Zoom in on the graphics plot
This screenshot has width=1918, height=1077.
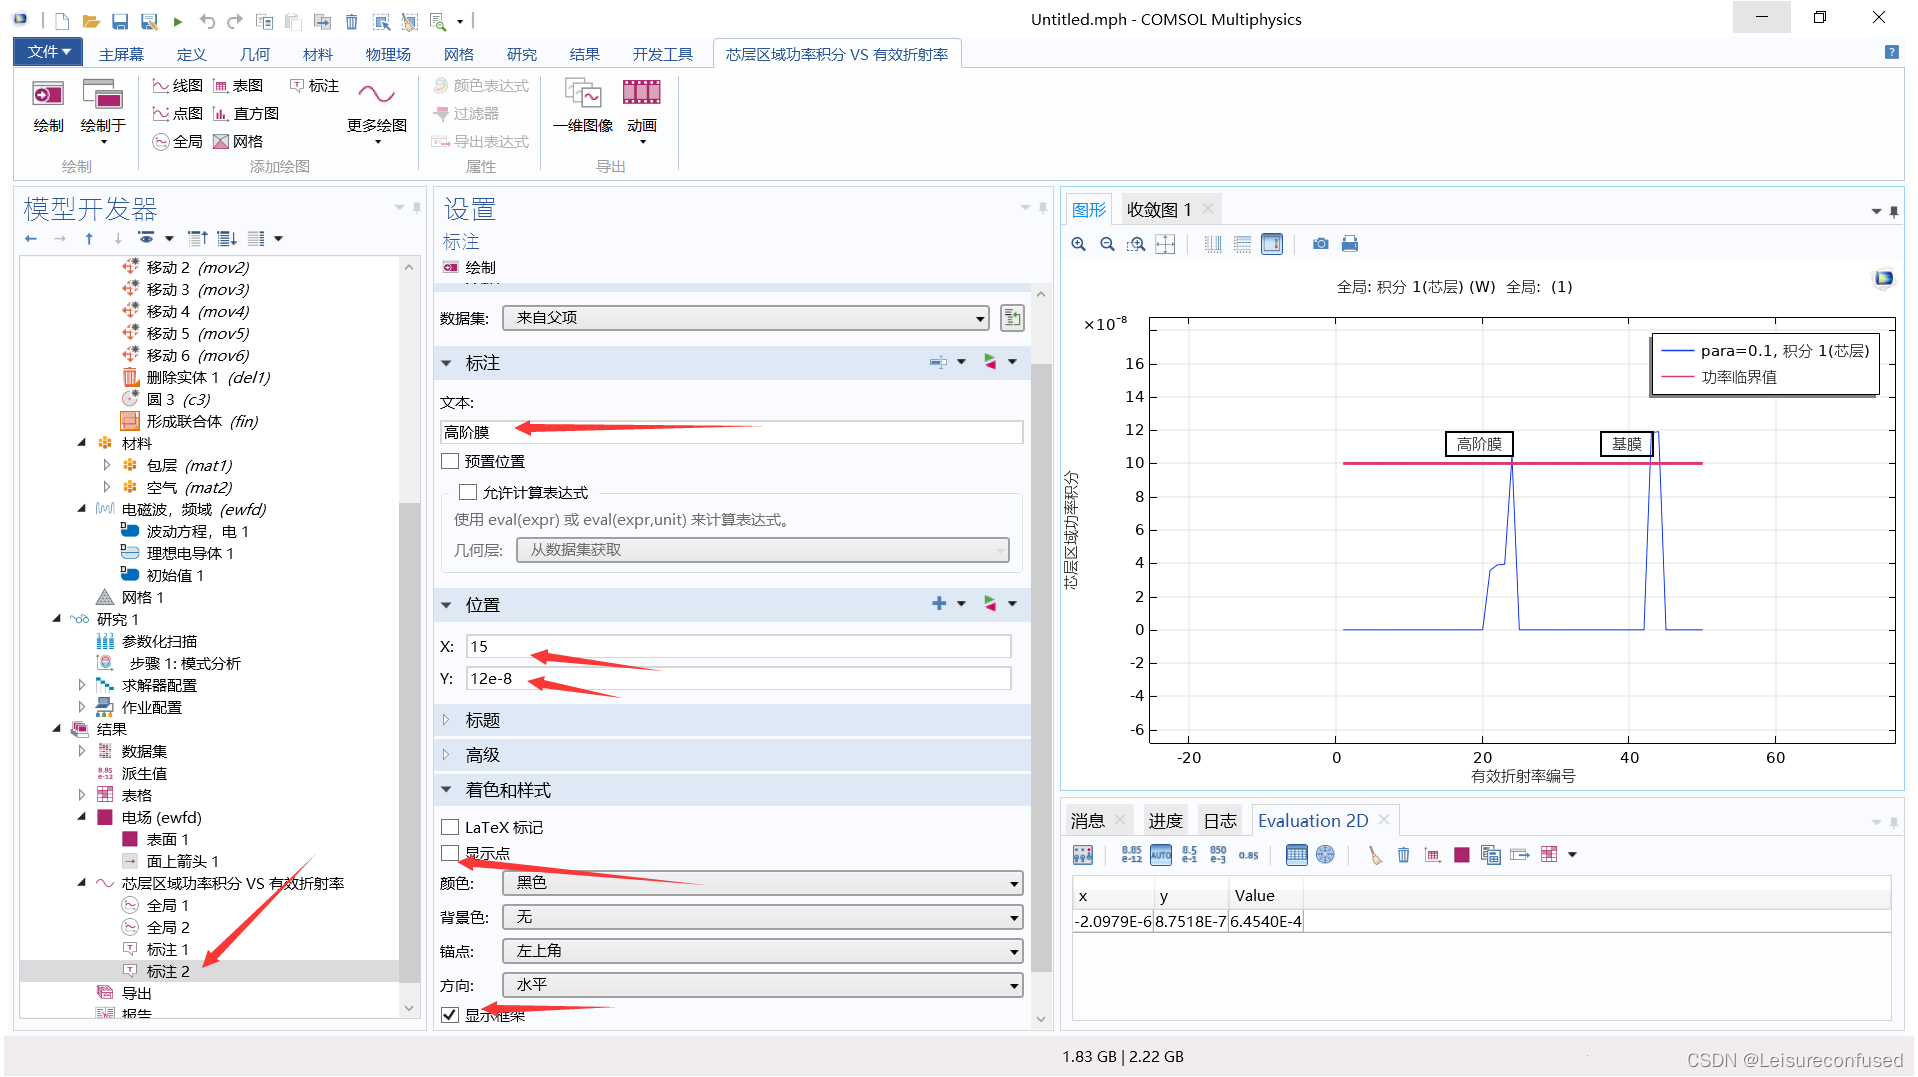pyautogui.click(x=1078, y=244)
